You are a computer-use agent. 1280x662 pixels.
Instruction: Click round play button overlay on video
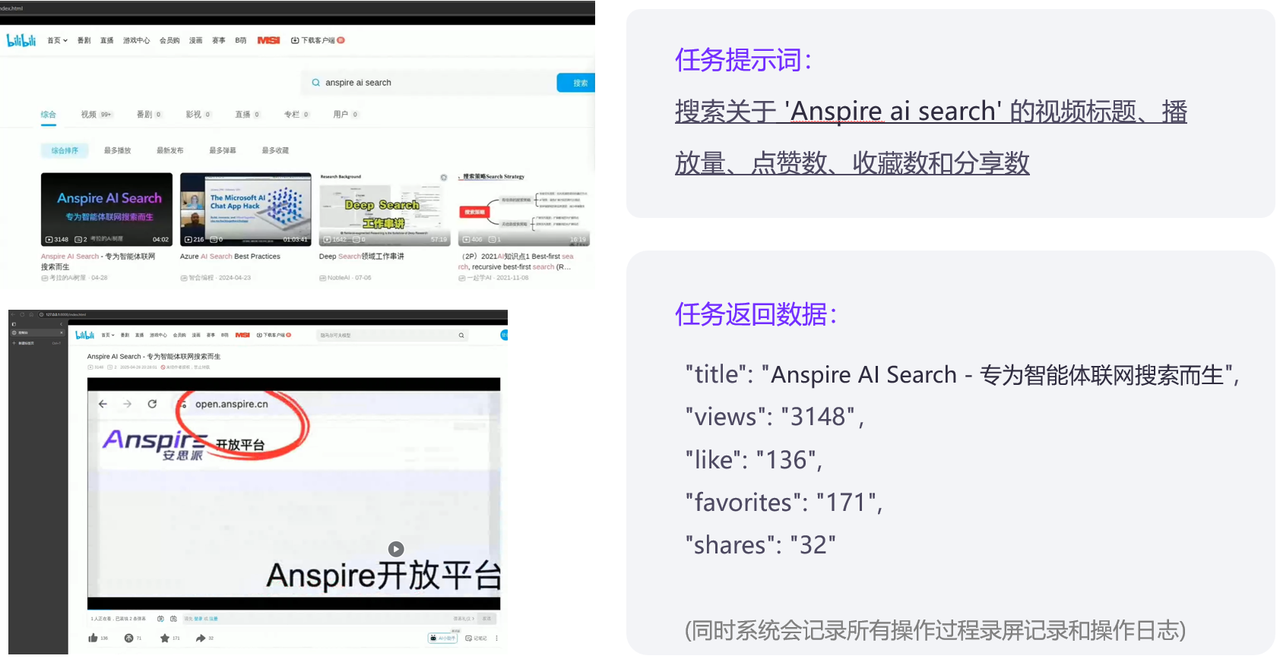396,549
